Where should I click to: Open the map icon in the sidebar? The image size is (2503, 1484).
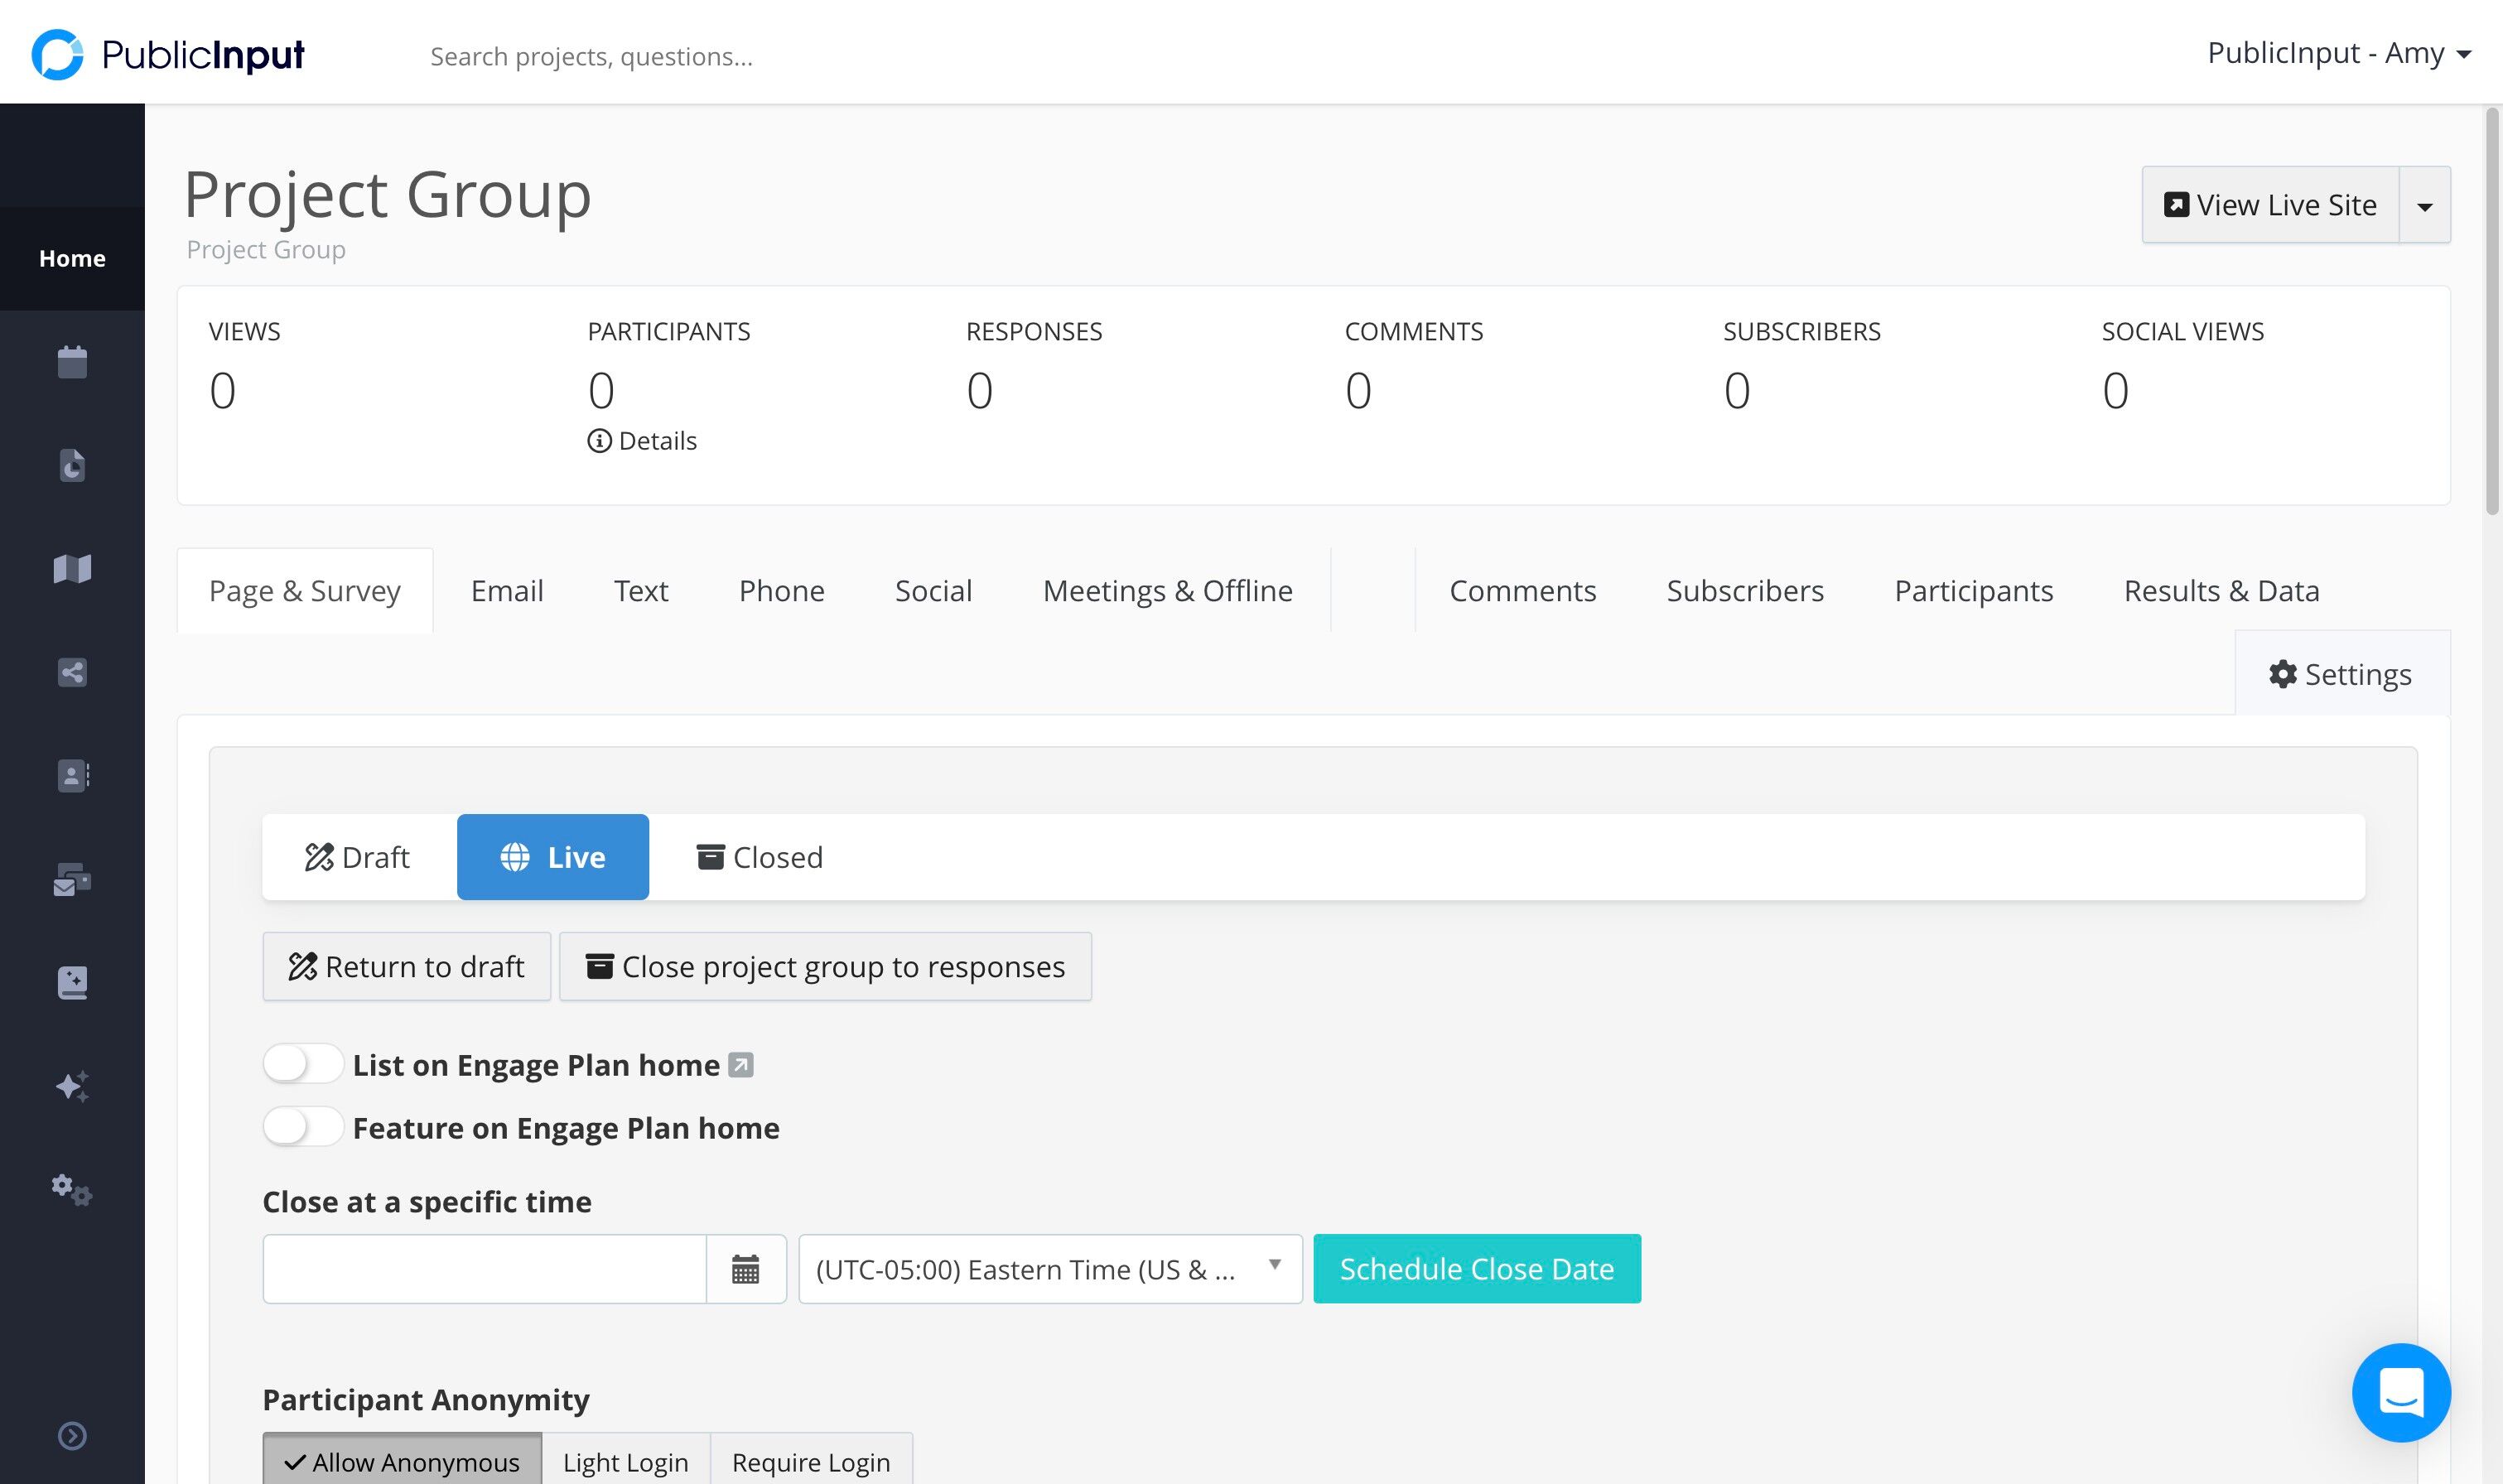pyautogui.click(x=72, y=568)
